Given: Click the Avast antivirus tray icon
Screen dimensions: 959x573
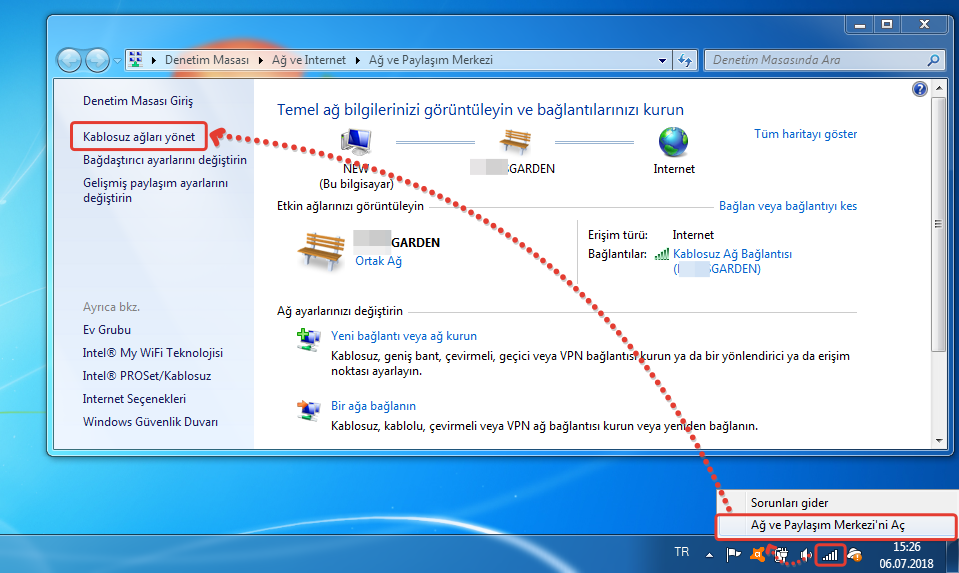Looking at the screenshot, I should coord(759,554).
